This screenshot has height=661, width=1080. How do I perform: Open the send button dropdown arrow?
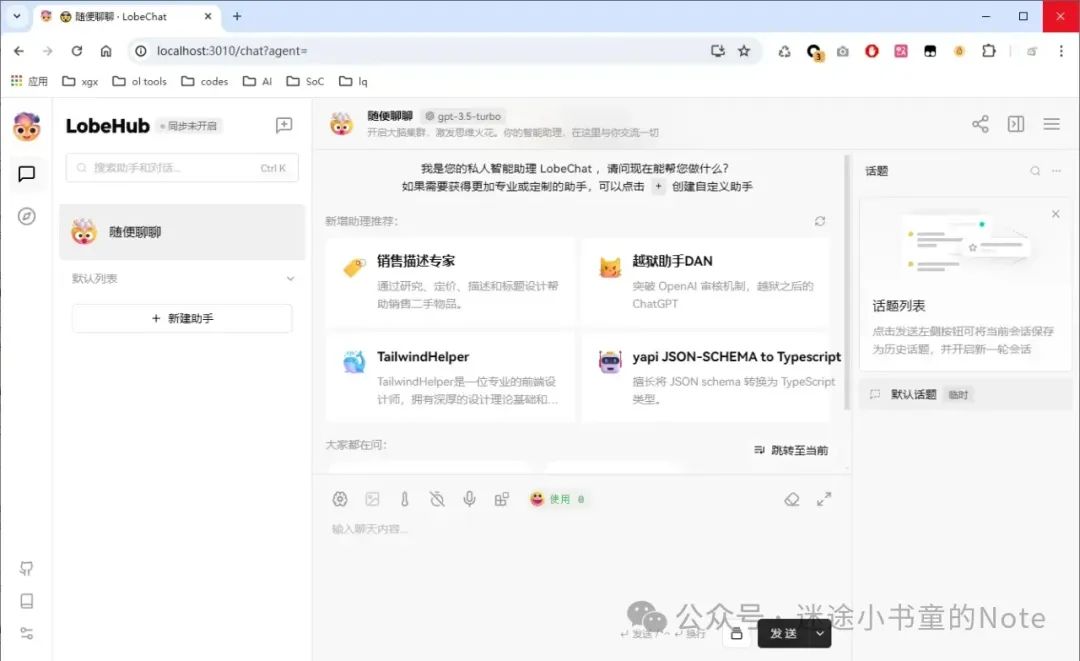[x=820, y=633]
